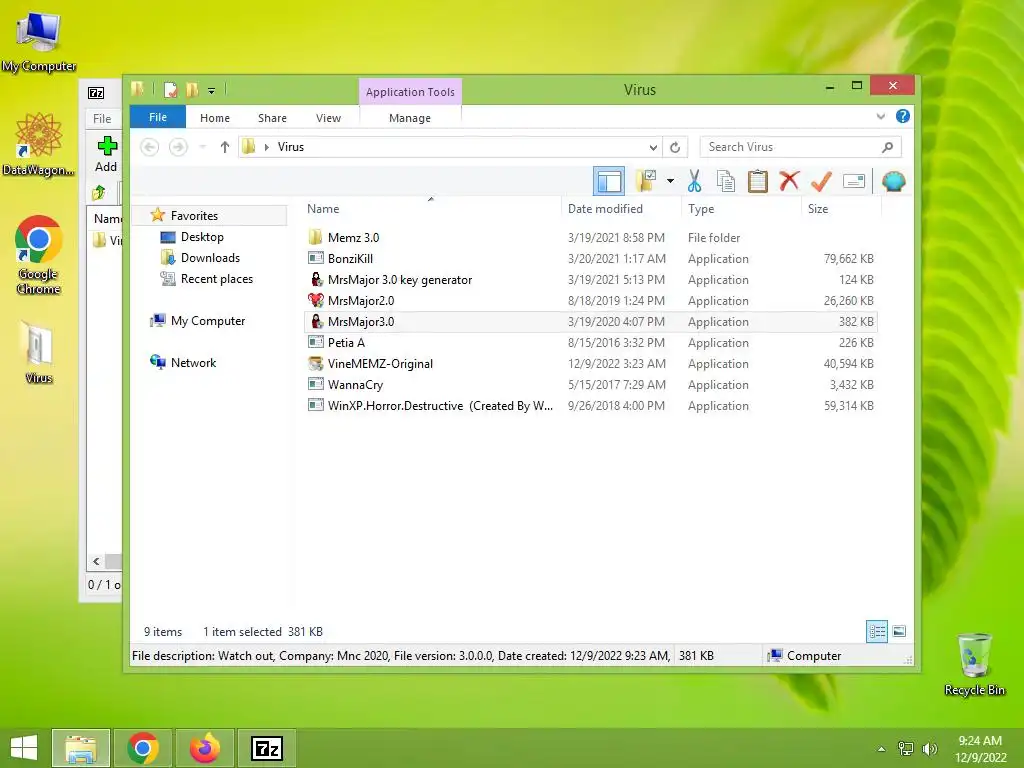Open the File ribbon tab
Screen dimensions: 1024x768
coord(158,117)
